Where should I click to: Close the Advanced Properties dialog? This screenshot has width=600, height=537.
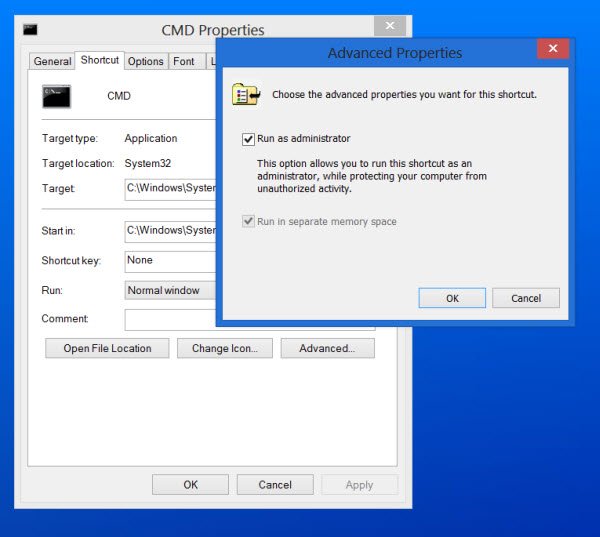[553, 48]
